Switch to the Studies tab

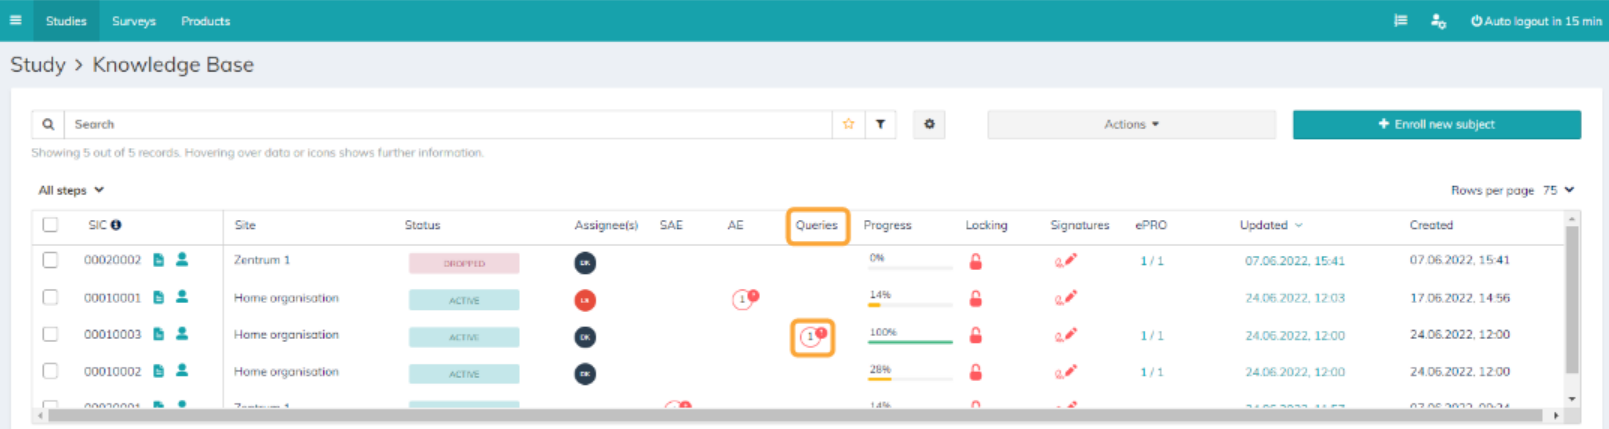coord(66,20)
